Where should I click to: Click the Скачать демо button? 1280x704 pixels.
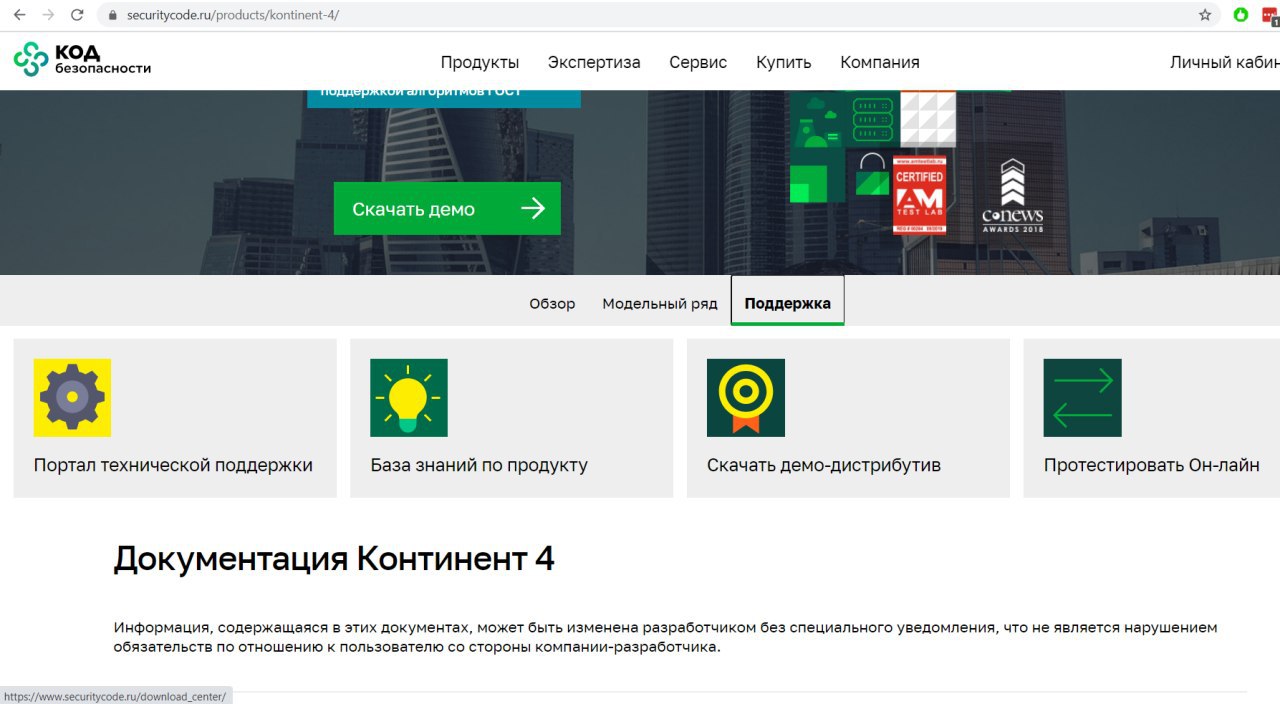(447, 208)
